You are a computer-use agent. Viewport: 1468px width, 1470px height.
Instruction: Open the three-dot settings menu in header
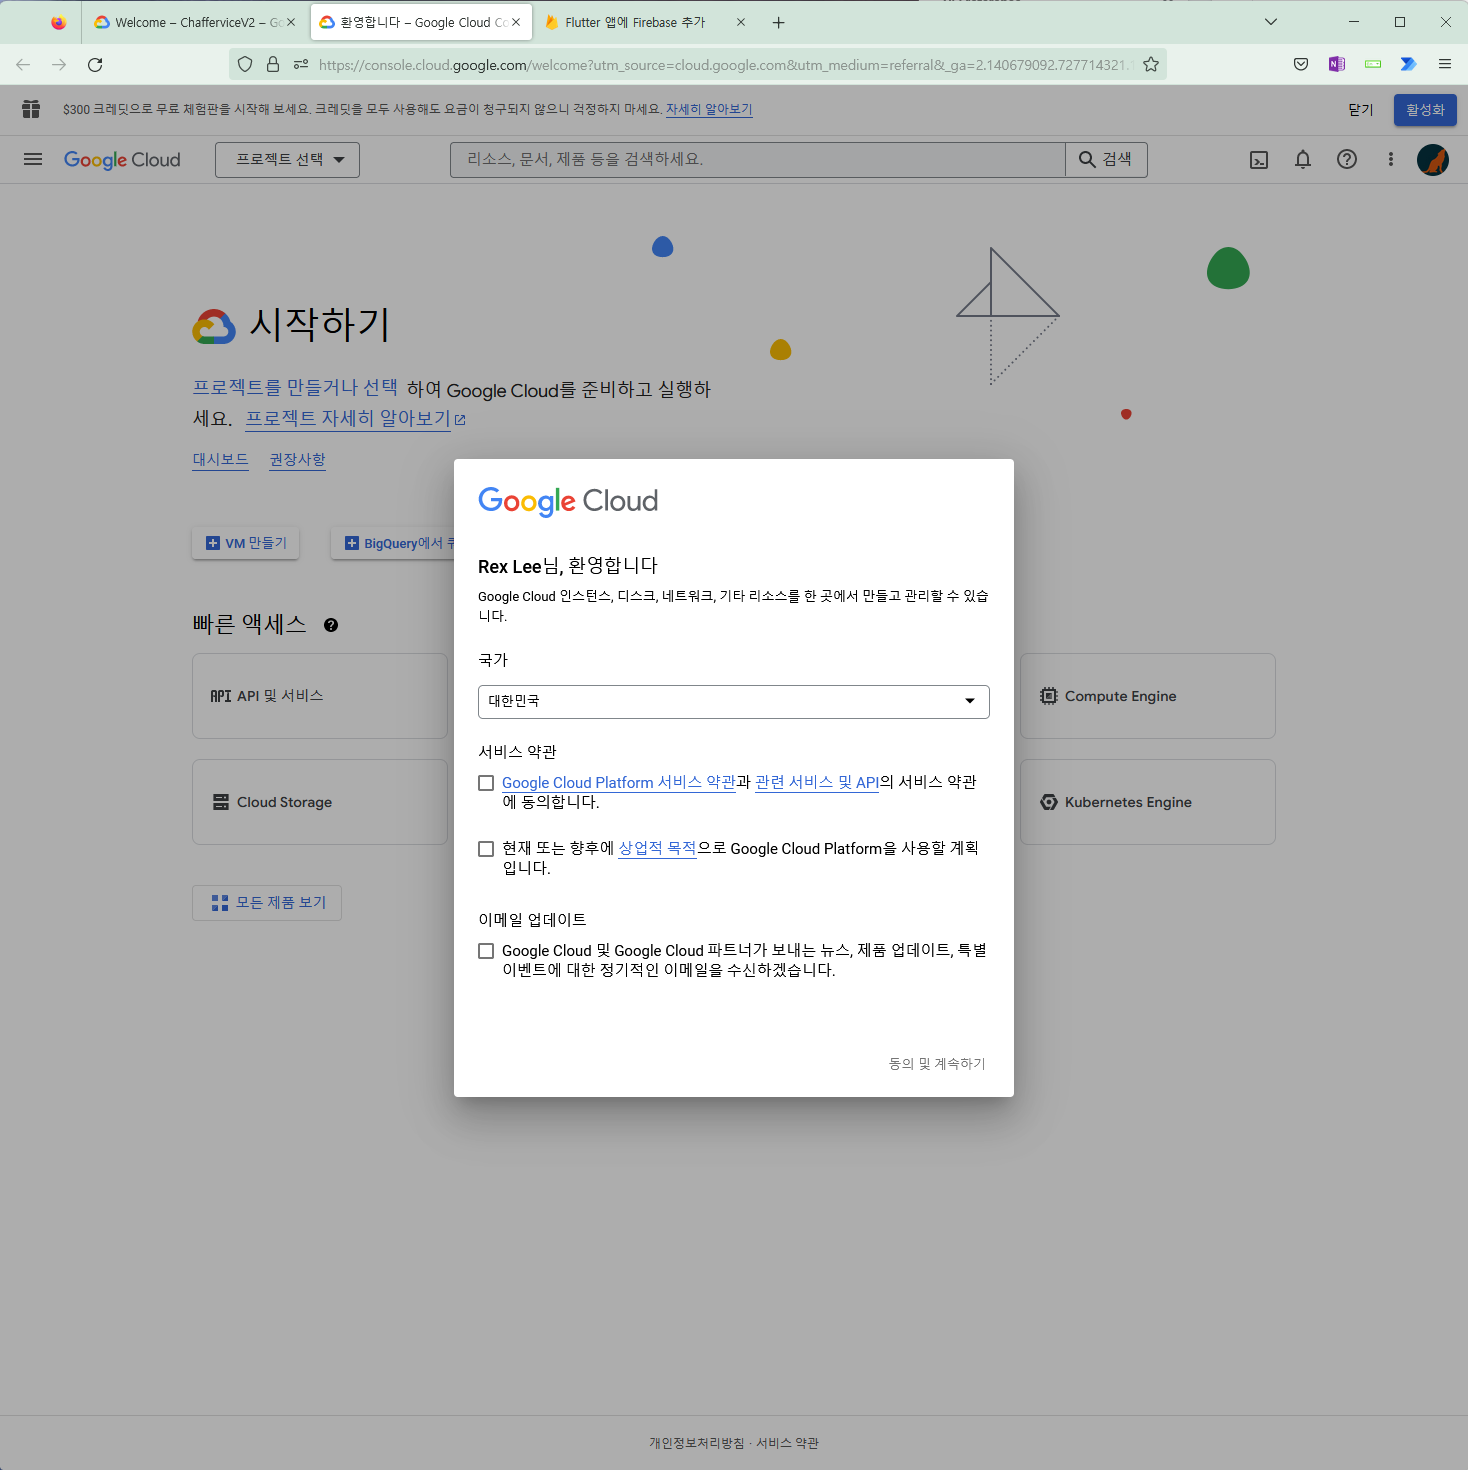(x=1390, y=159)
